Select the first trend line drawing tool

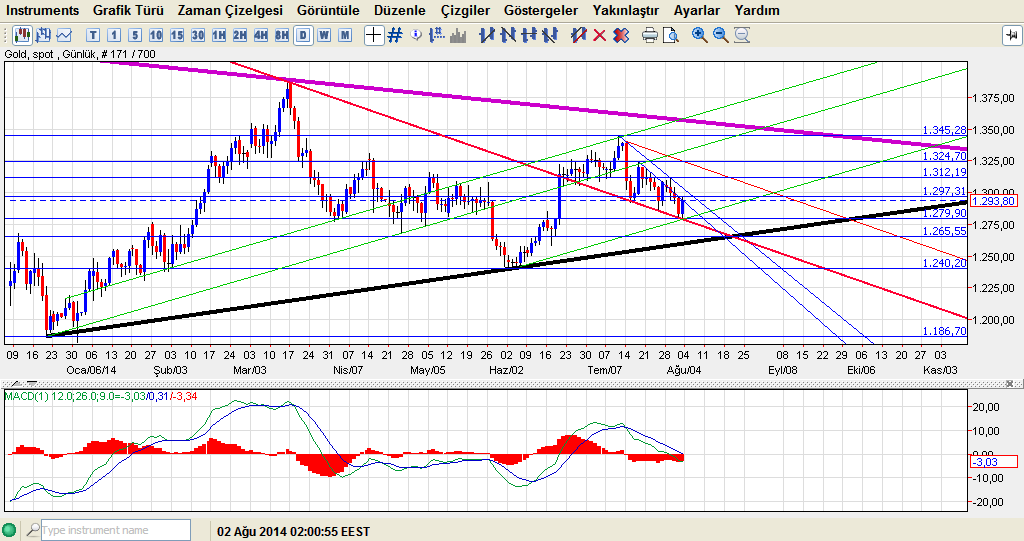click(x=487, y=35)
